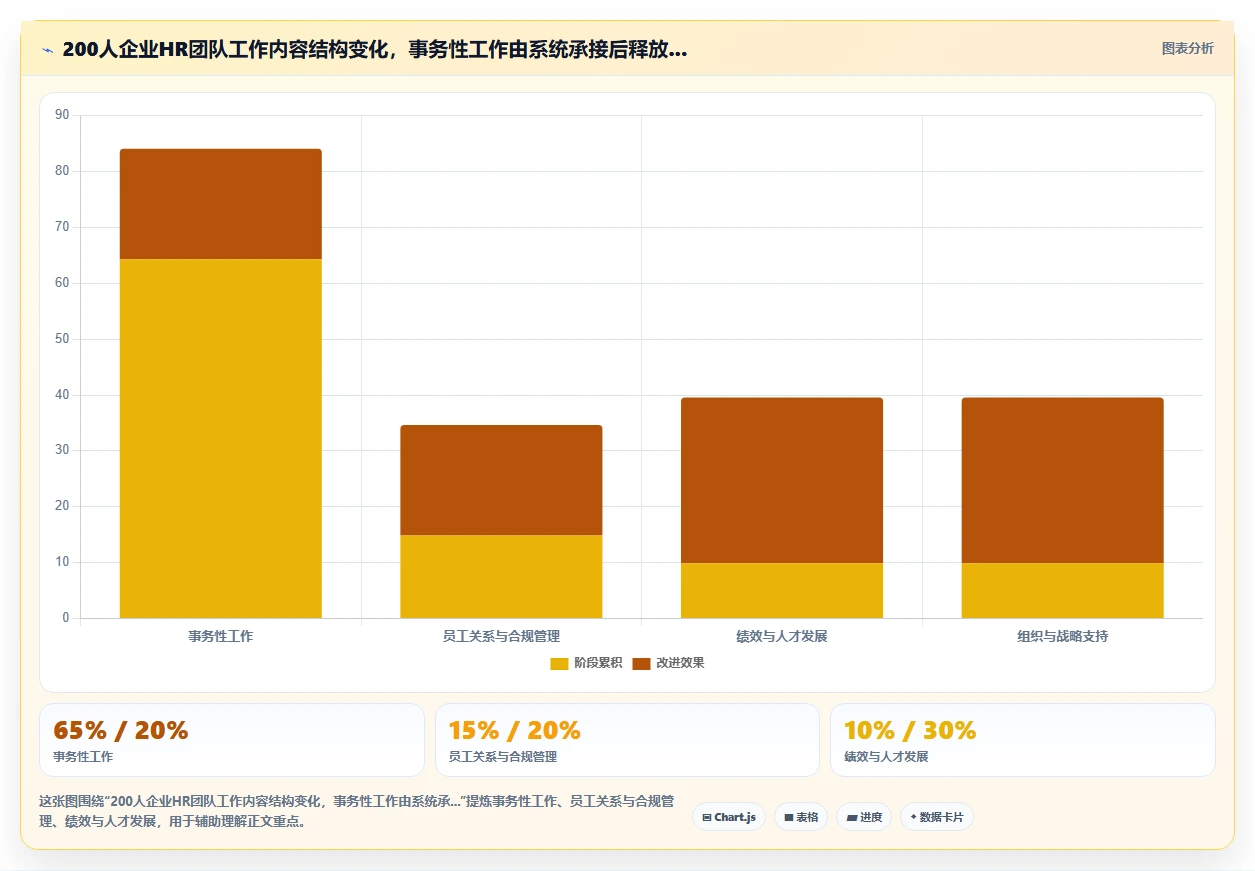Toggle the 阶段累积 legend item
This screenshot has width=1255, height=871.
[586, 664]
